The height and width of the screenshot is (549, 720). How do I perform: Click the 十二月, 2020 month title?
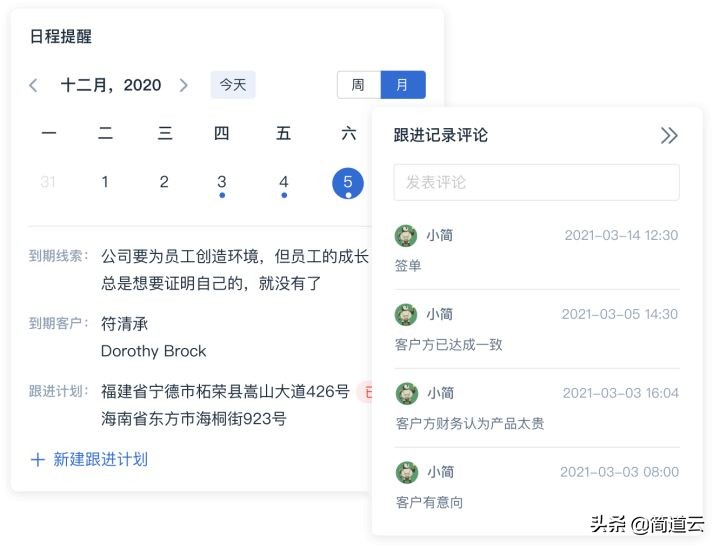coord(111,85)
